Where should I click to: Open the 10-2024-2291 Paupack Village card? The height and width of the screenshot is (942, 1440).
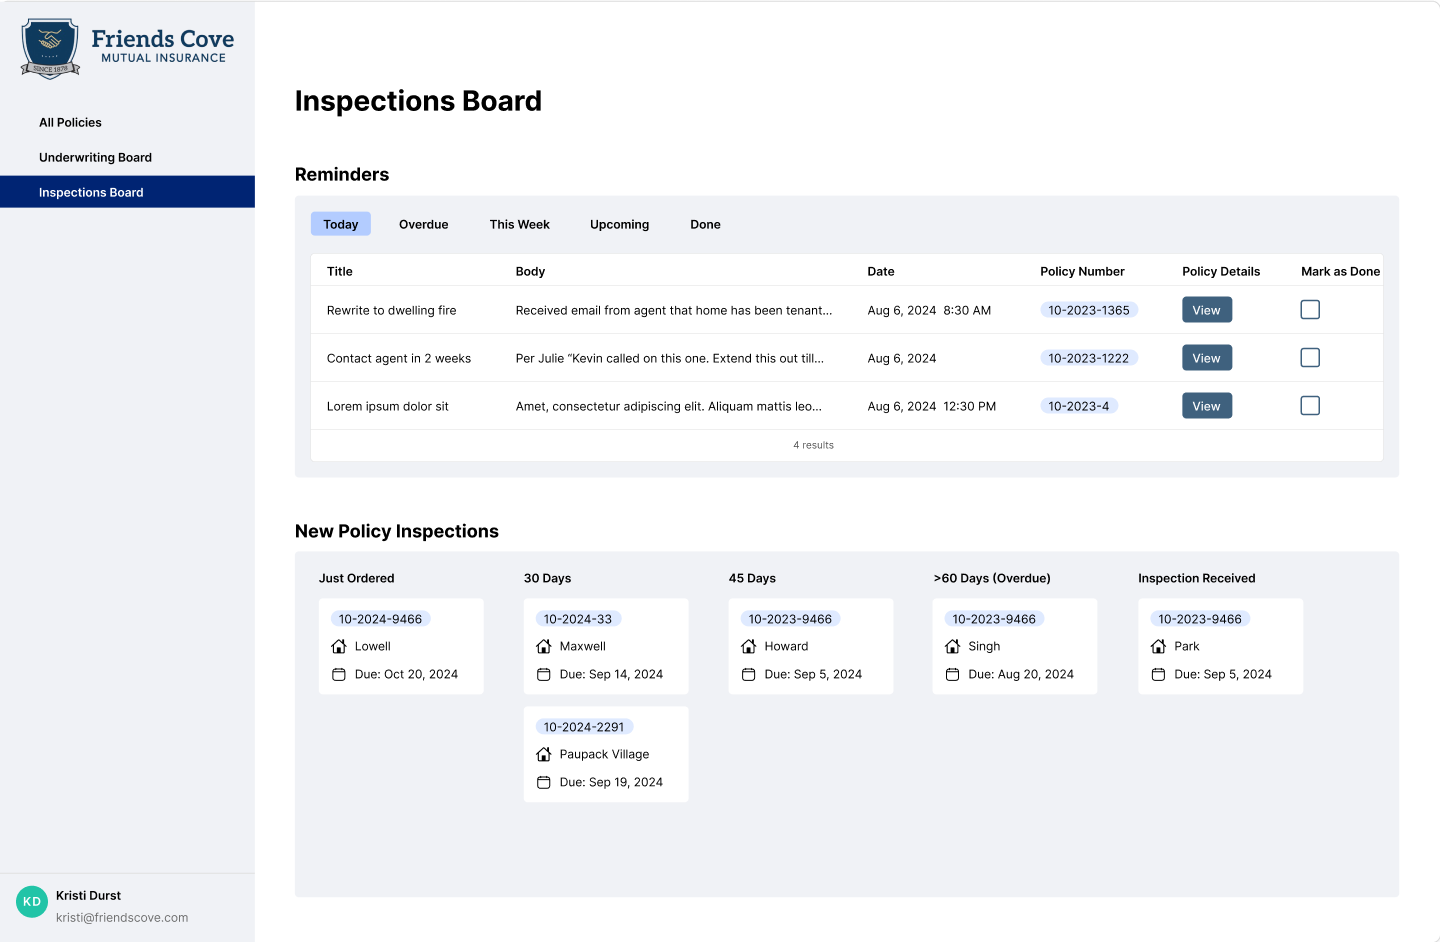tap(605, 754)
